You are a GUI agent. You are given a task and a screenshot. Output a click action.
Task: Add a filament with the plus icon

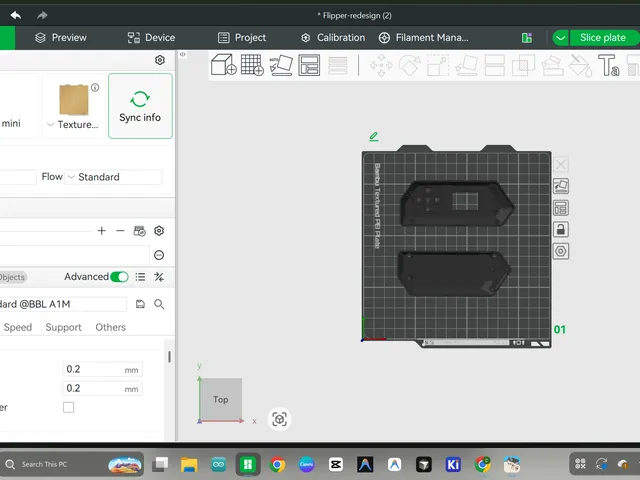click(x=102, y=231)
